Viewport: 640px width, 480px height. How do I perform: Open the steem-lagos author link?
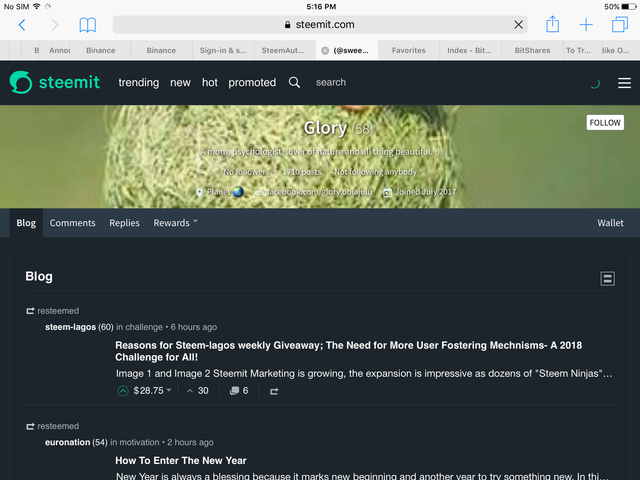tap(70, 327)
